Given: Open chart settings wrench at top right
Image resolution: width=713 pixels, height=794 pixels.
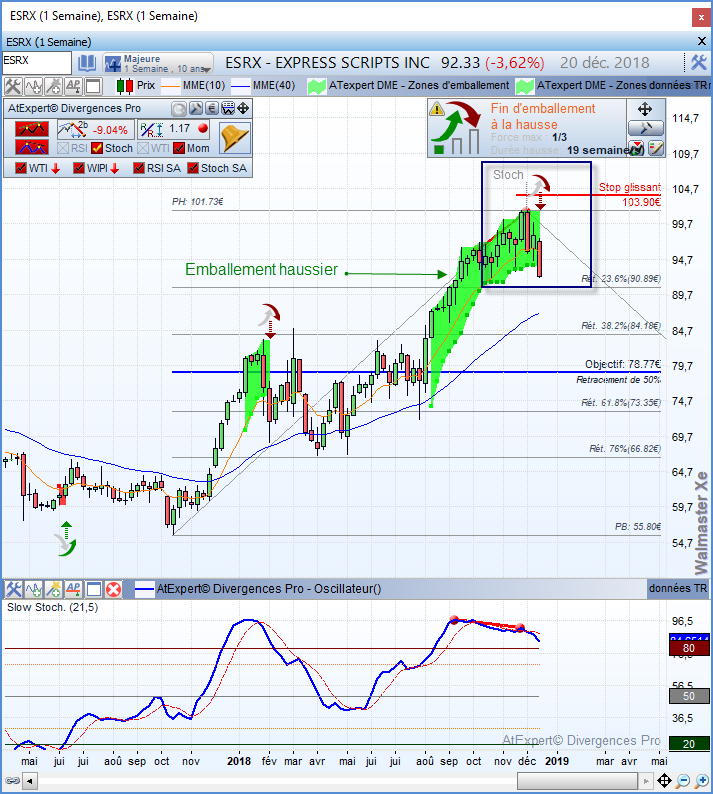Looking at the screenshot, I should [699, 62].
